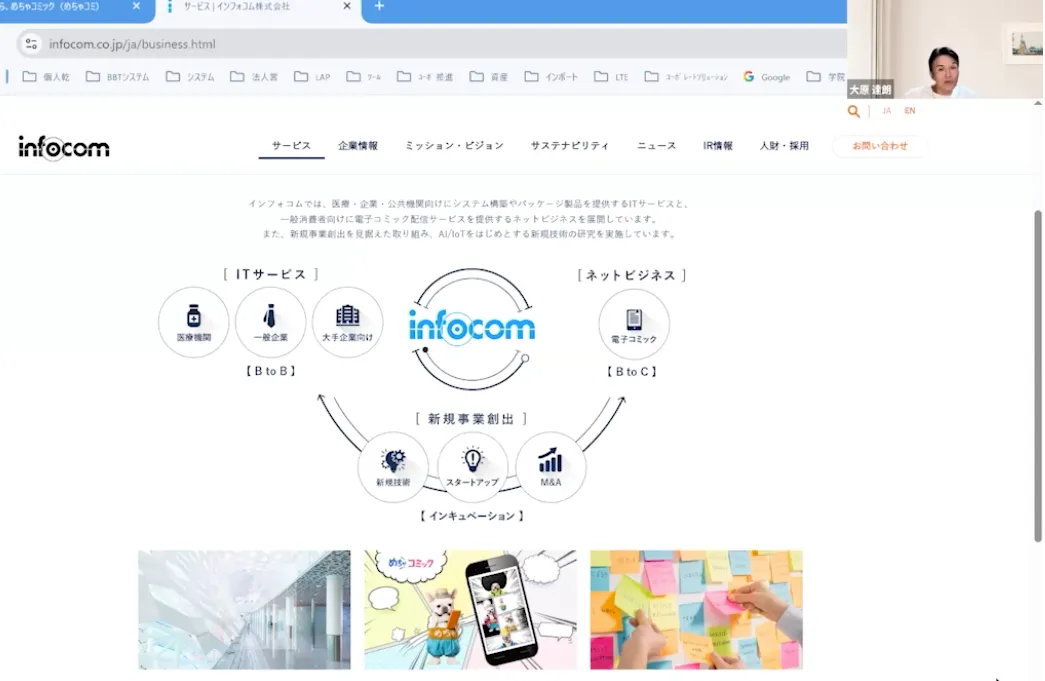Open the 人財・採用 navigation item
The width and height of the screenshot is (1045, 681).
point(784,145)
